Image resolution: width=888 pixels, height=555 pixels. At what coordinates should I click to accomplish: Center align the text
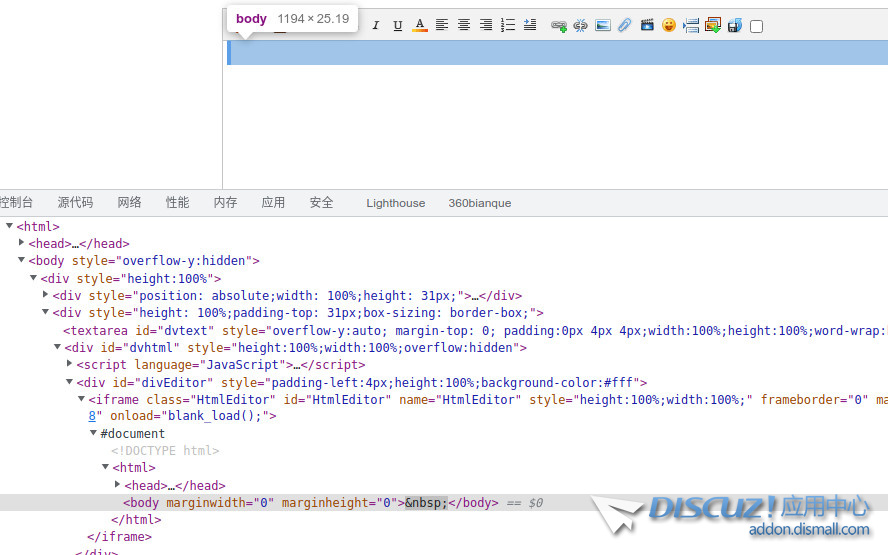click(464, 26)
